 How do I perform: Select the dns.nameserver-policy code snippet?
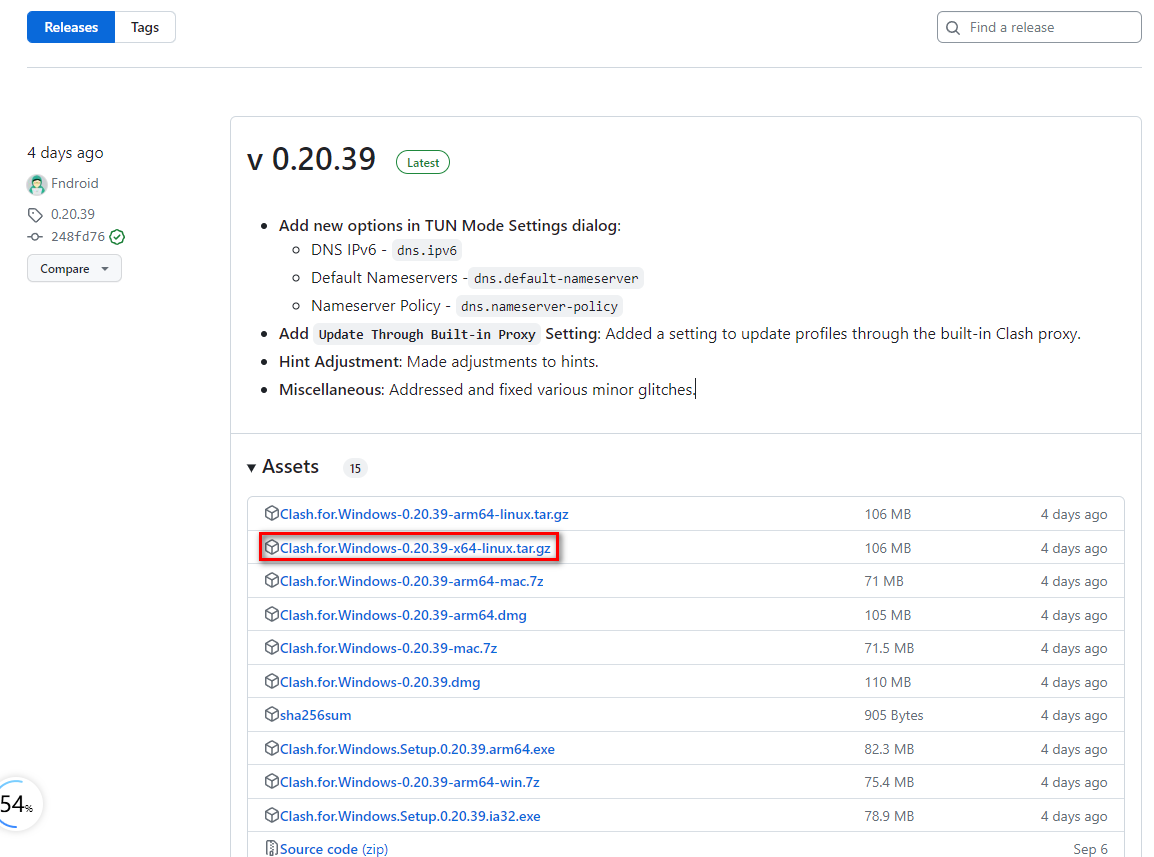(539, 306)
